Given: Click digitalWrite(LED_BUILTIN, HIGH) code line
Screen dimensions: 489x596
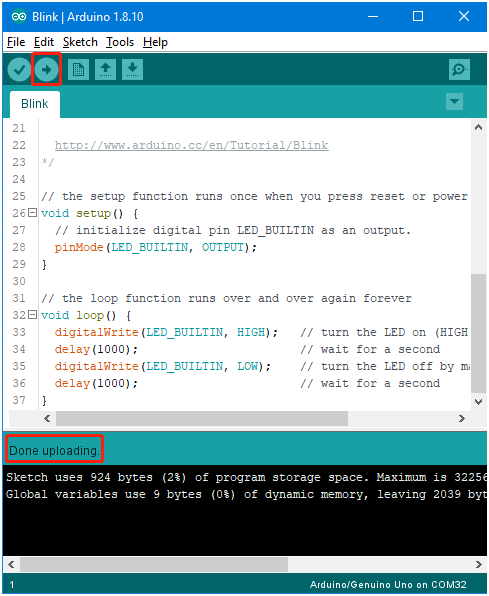Looking at the screenshot, I should pyautogui.click(x=166, y=333).
